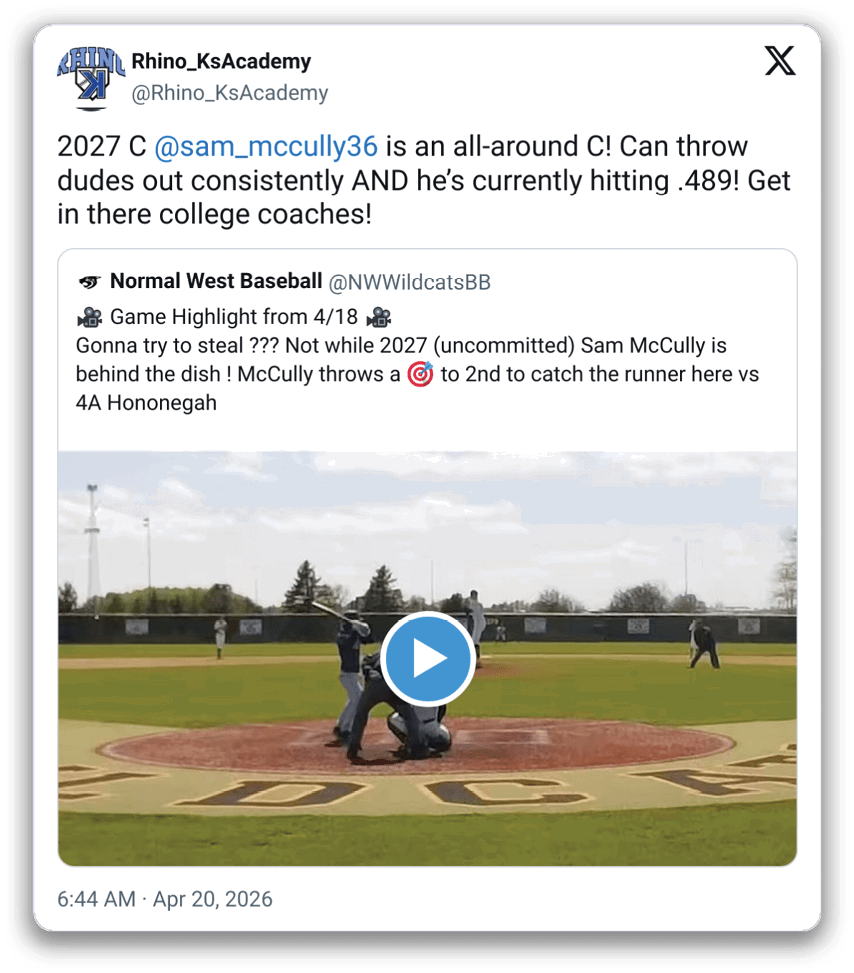
Task: Open the Rhino_KsAcademy profile avatar
Action: [x=89, y=76]
